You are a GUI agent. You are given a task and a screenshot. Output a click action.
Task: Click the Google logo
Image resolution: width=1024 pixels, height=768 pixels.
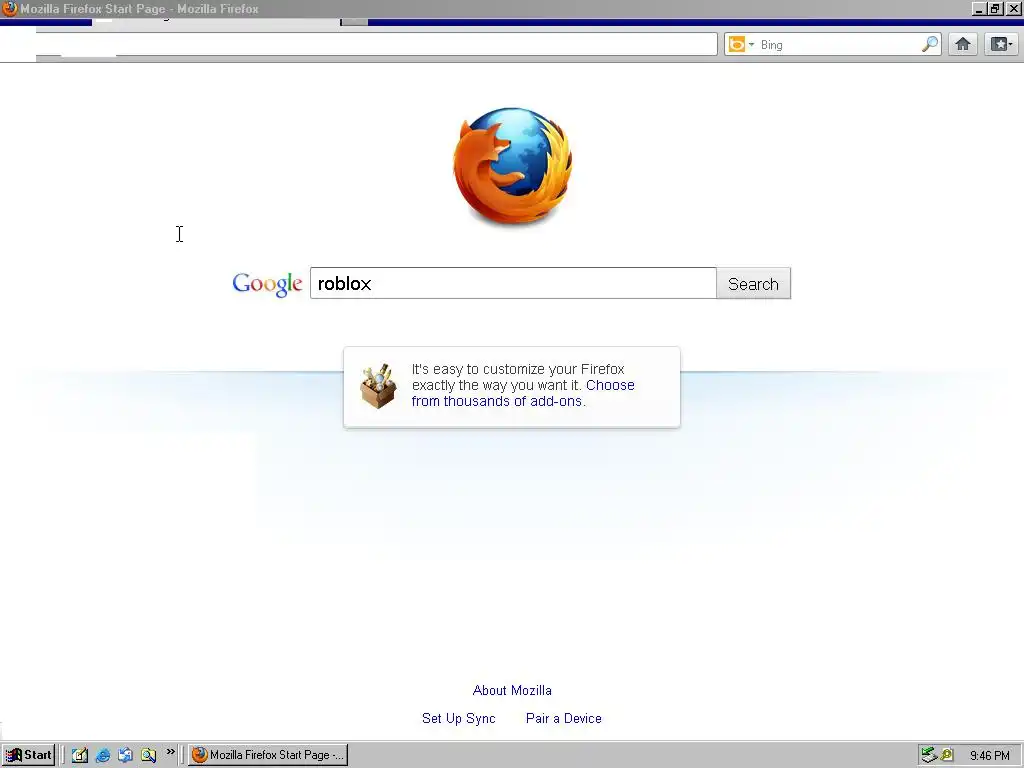pos(267,284)
